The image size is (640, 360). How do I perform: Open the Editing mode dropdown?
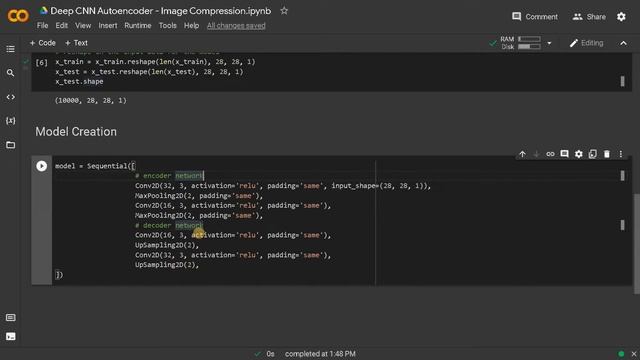tap(587, 43)
